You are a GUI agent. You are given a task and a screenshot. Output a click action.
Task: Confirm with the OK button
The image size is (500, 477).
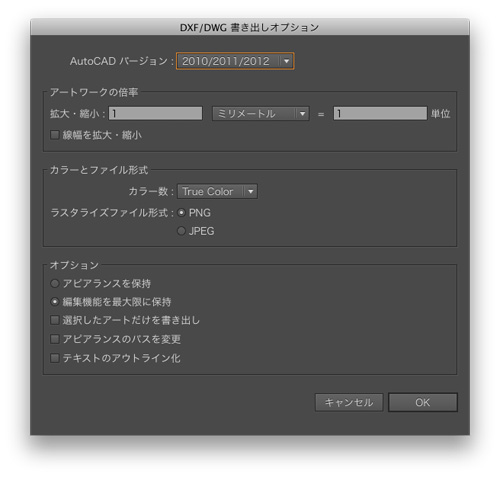[x=423, y=402]
